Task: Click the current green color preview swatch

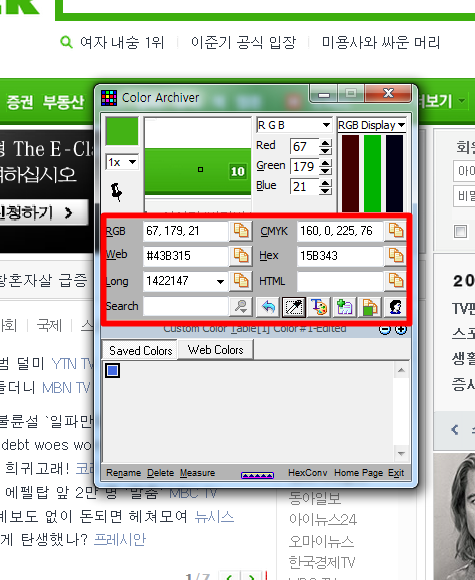Action: click(122, 131)
